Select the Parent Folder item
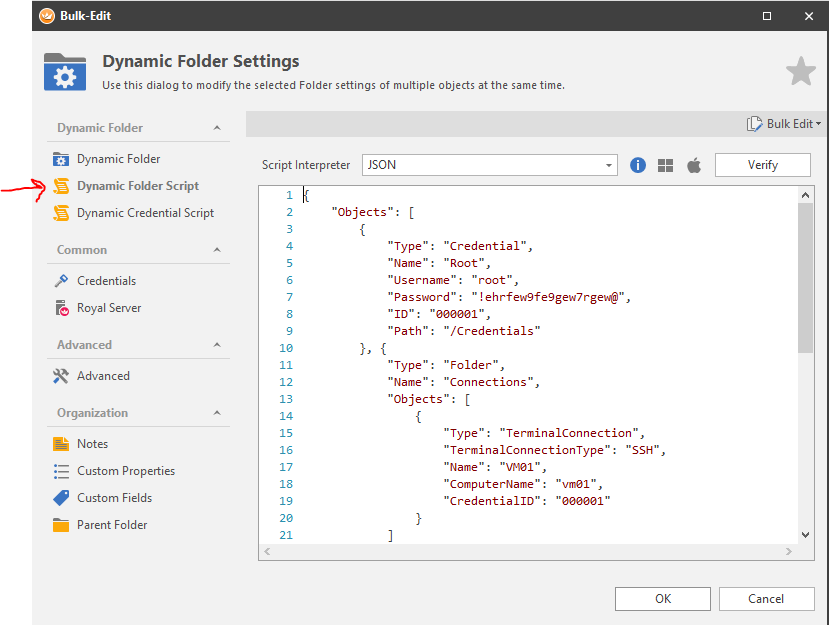Viewport: 829px width, 625px height. tap(111, 525)
